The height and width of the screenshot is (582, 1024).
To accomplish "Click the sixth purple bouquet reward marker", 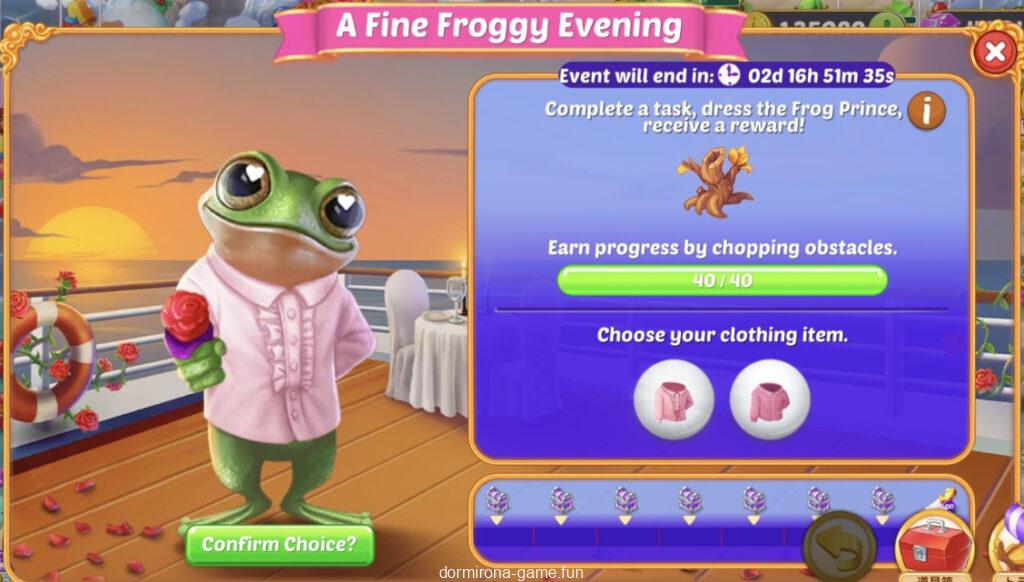I will [818, 504].
